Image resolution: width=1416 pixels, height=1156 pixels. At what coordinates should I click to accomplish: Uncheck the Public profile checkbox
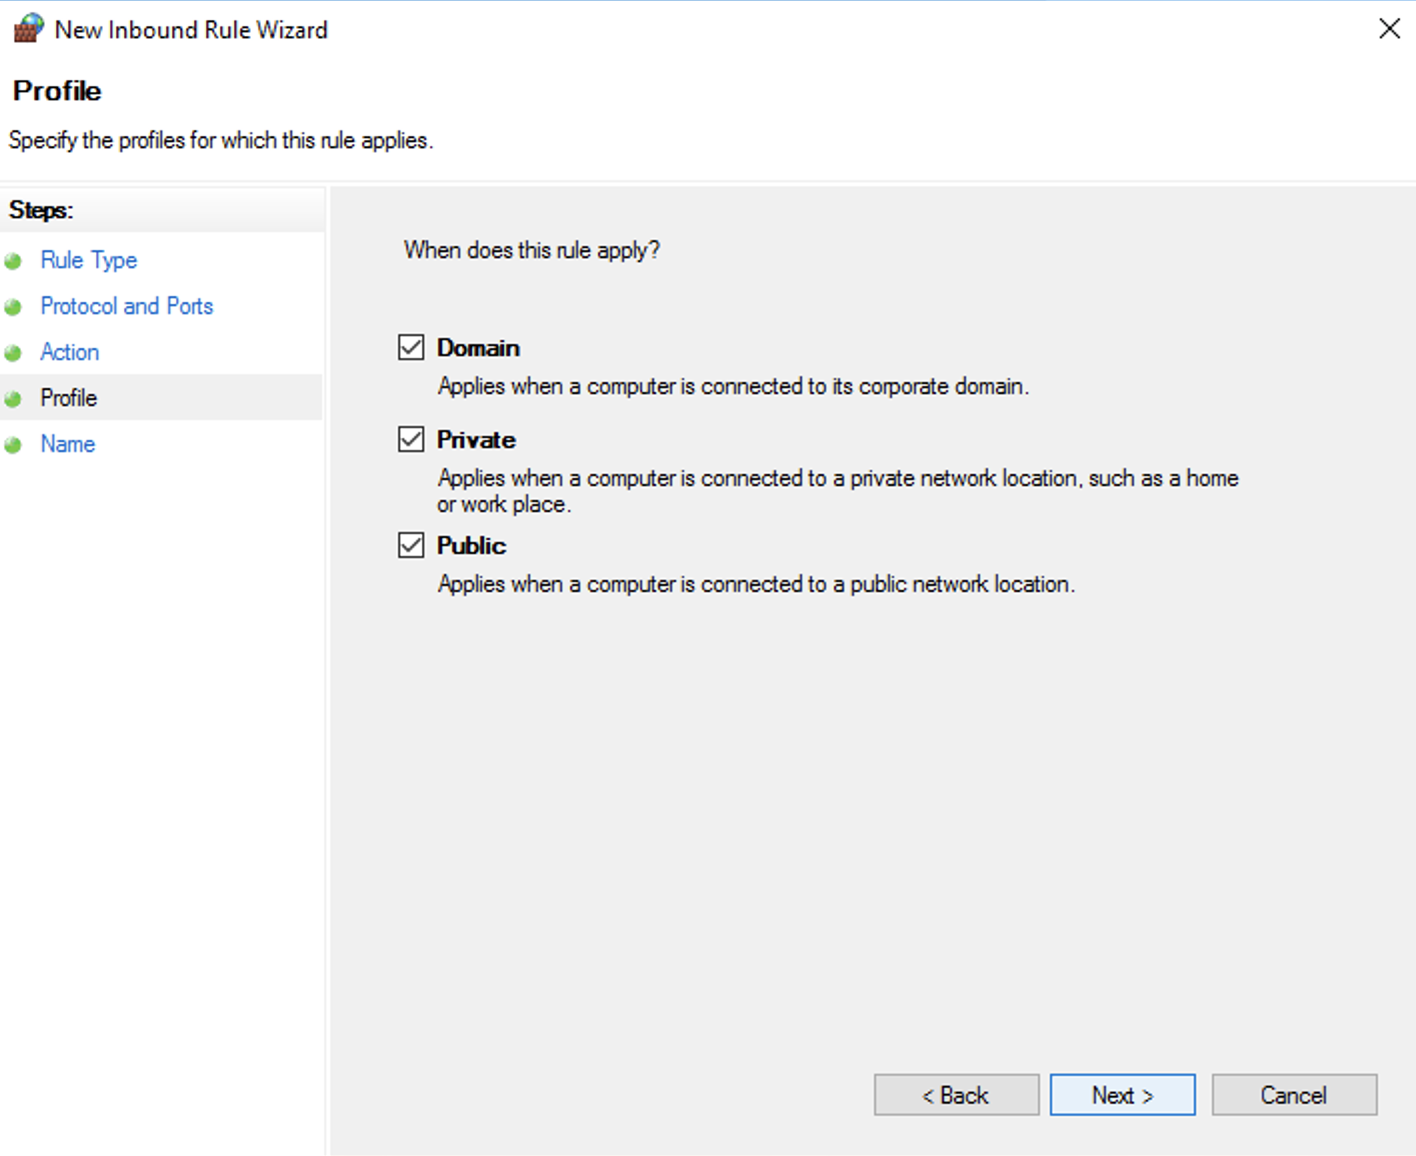click(411, 545)
